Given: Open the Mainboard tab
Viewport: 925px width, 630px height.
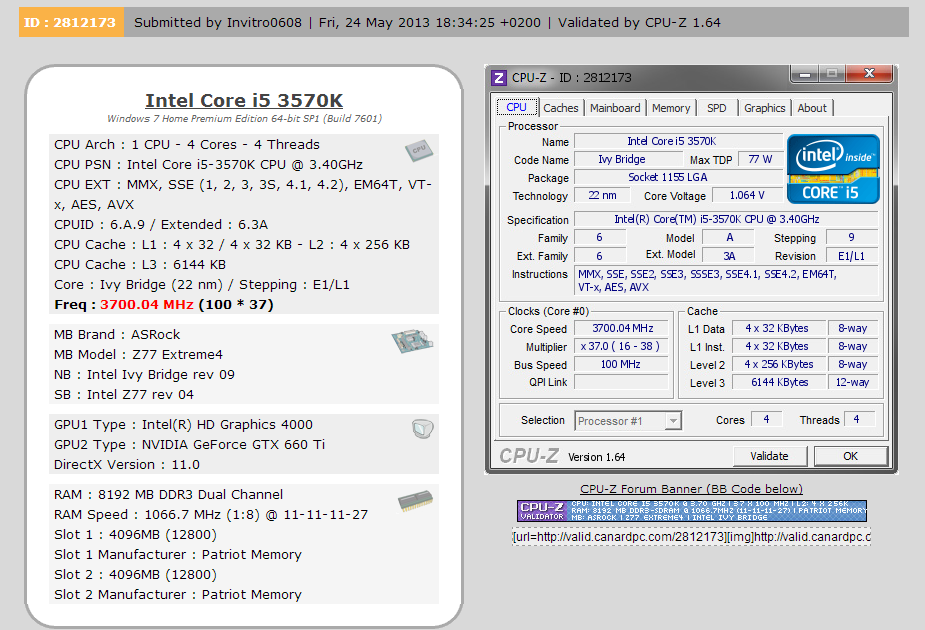Looking at the screenshot, I should [x=615, y=108].
